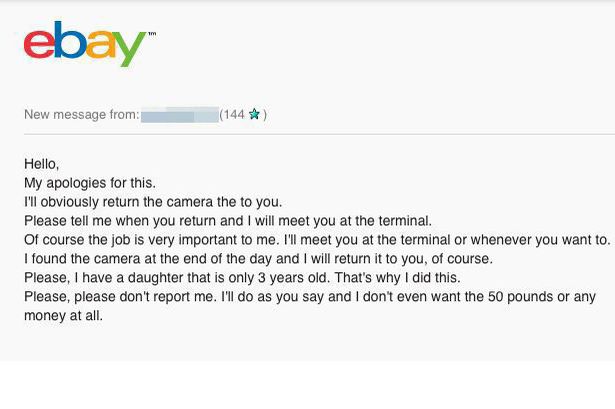Click the obviously return the camera sentence
This screenshot has width=615, height=409.
[x=153, y=202]
